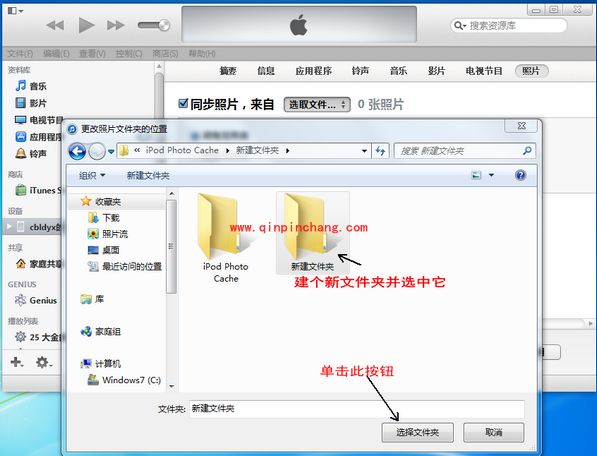
Task: Click the dialog back arrow button
Action: click(77, 151)
